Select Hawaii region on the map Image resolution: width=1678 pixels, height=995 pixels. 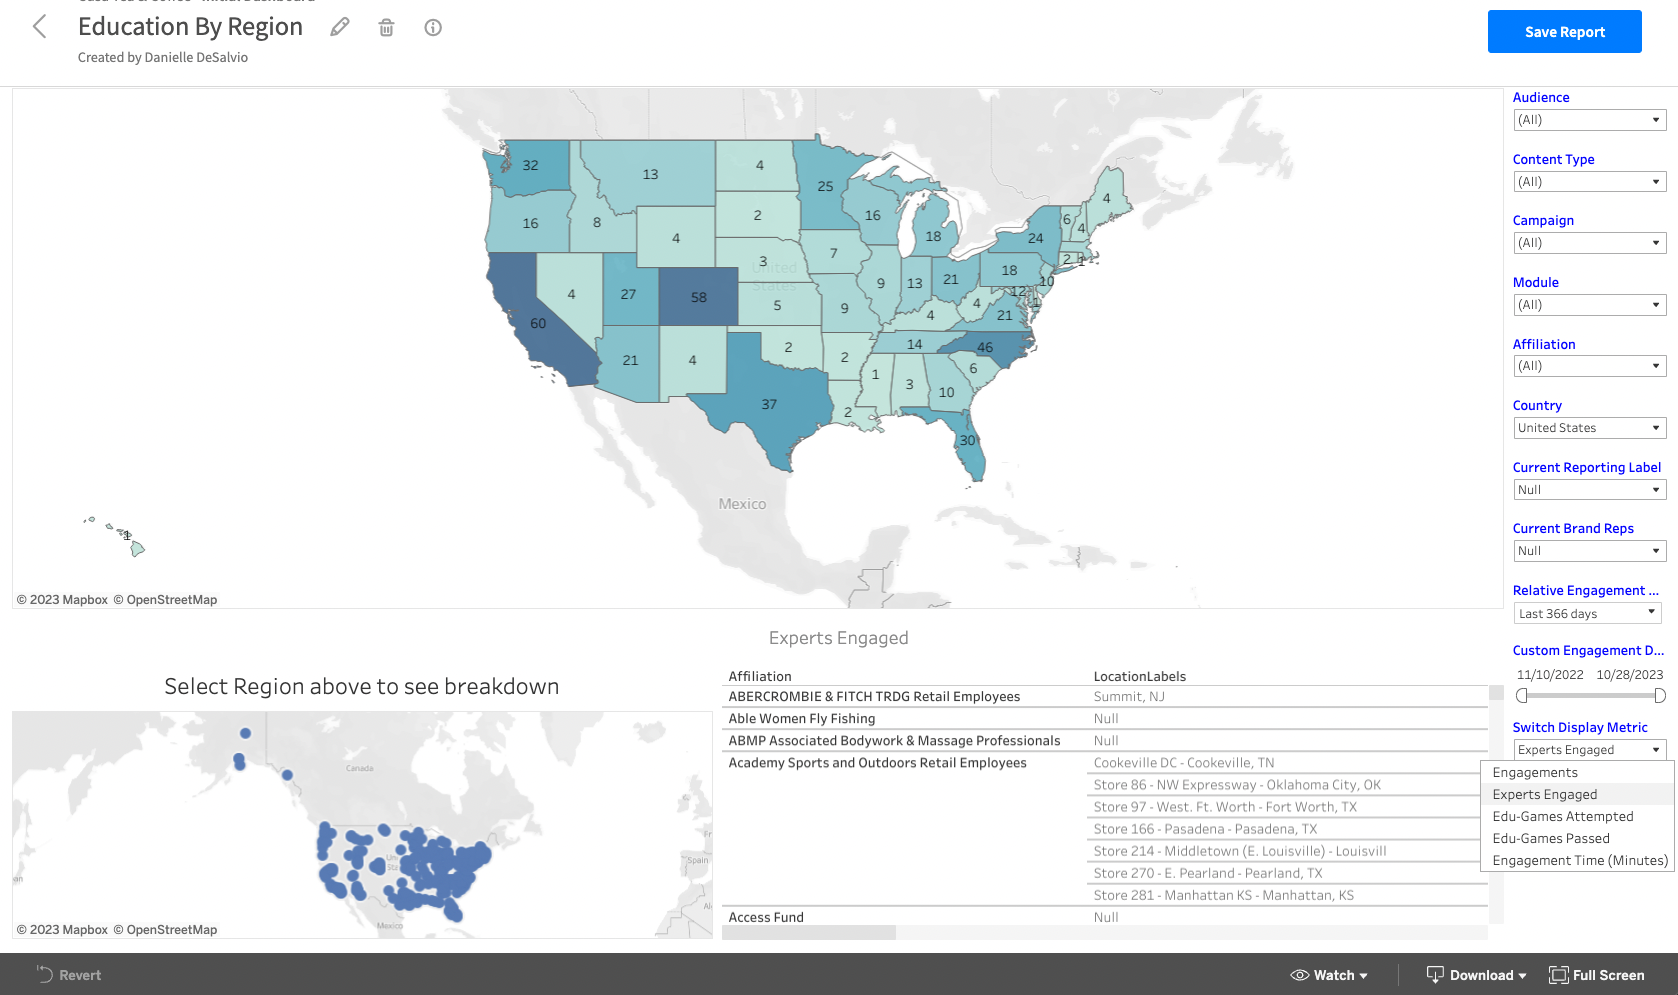pyautogui.click(x=136, y=548)
